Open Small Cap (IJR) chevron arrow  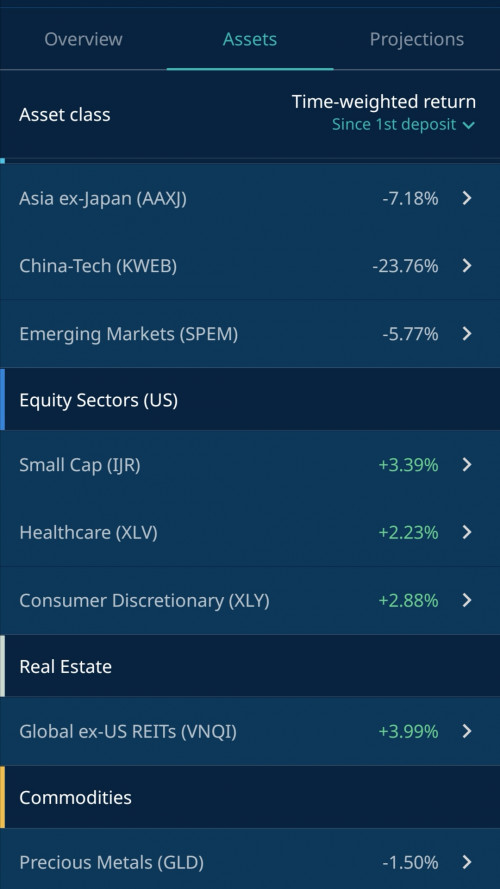point(467,464)
